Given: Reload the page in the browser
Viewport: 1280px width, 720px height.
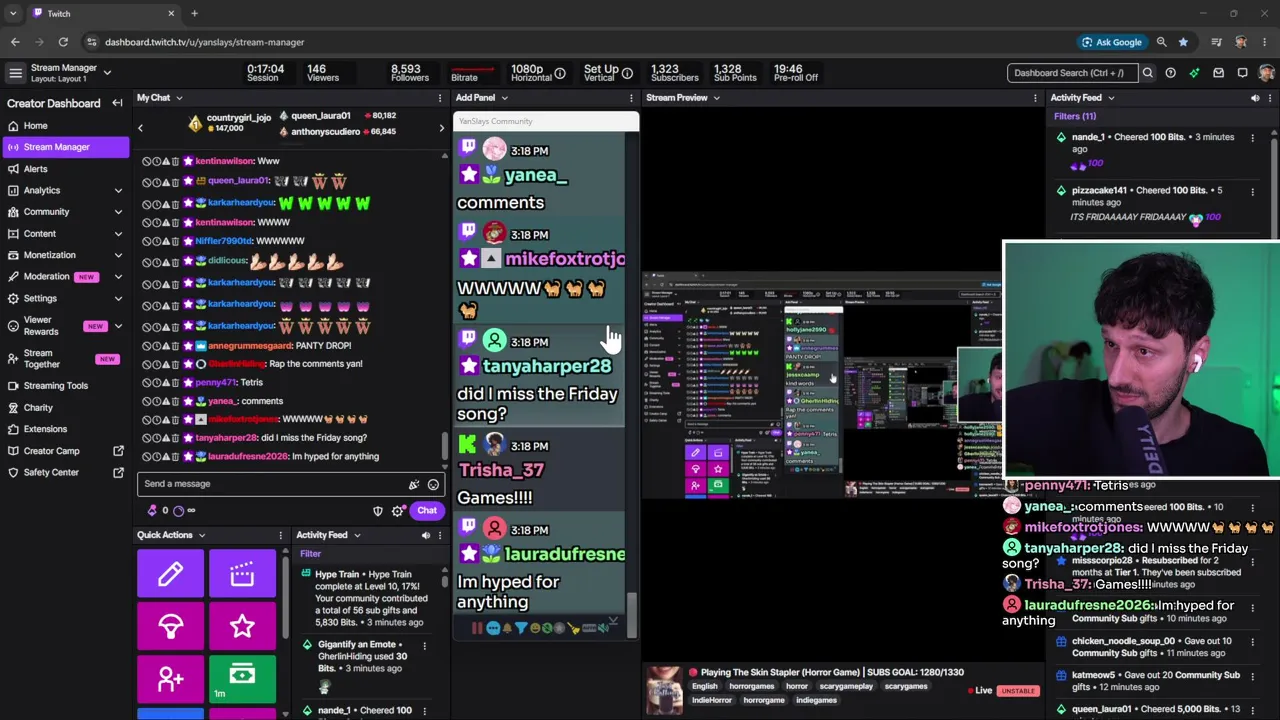Looking at the screenshot, I should [x=63, y=42].
